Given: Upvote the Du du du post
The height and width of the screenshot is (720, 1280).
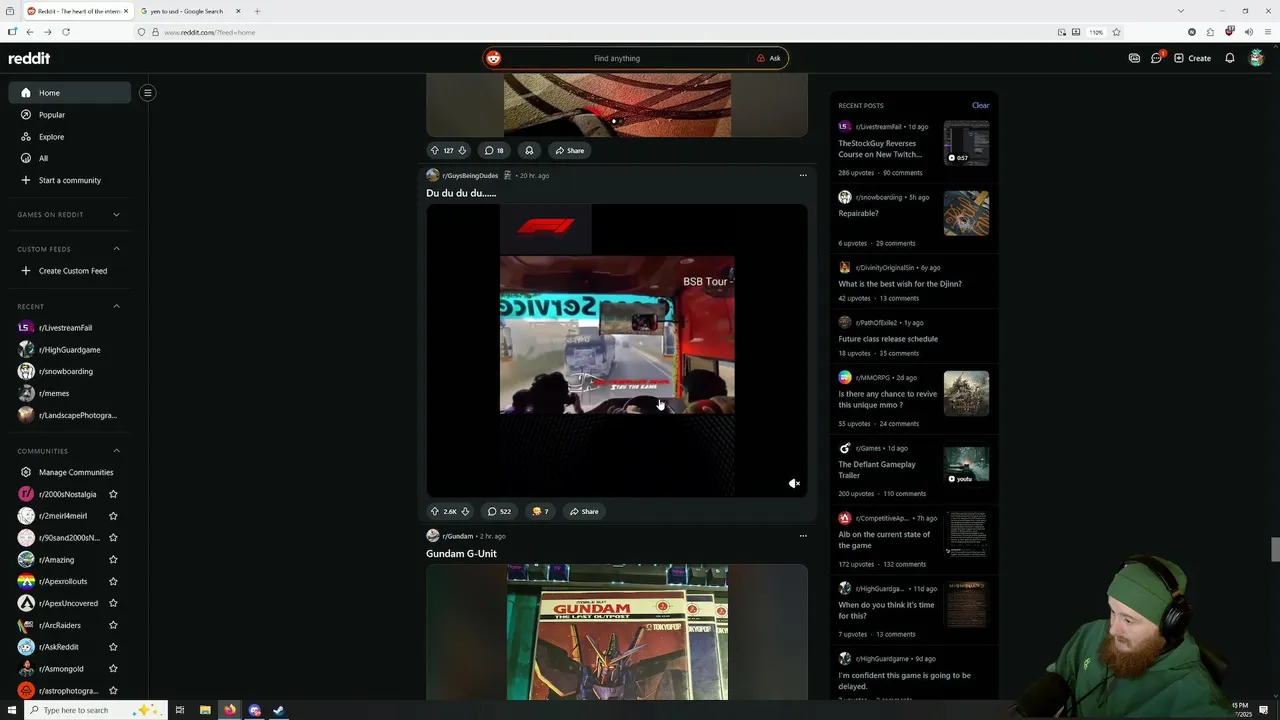Looking at the screenshot, I should point(435,511).
